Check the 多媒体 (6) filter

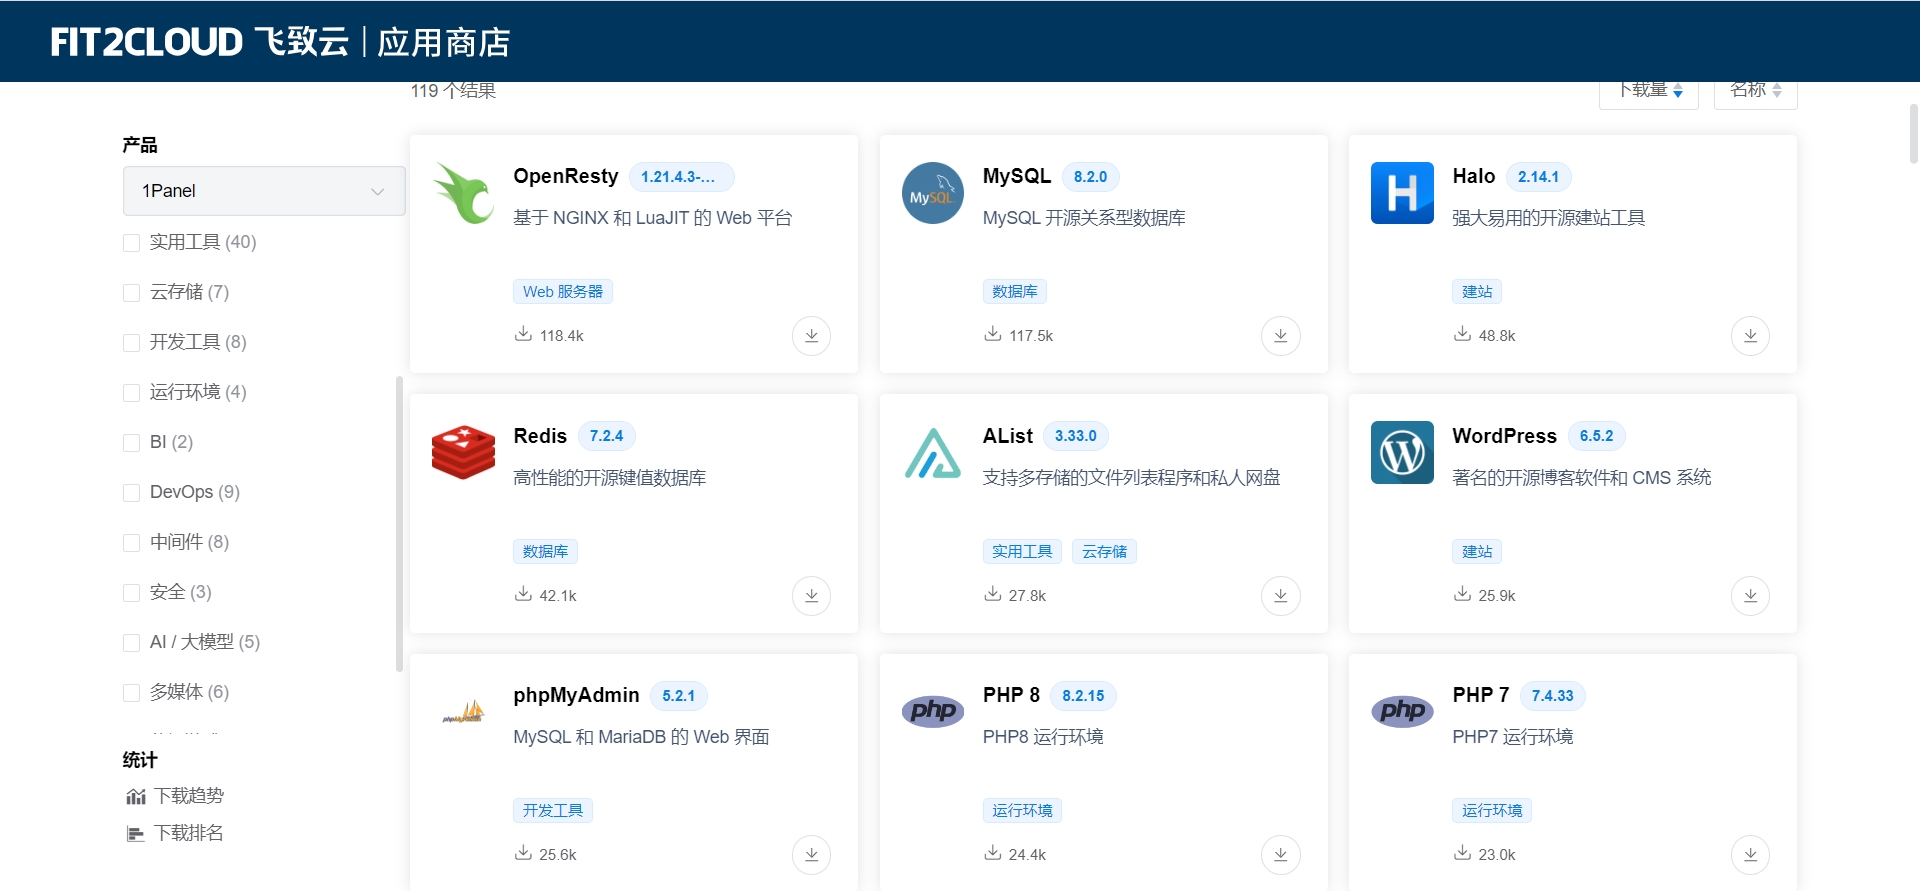point(131,693)
